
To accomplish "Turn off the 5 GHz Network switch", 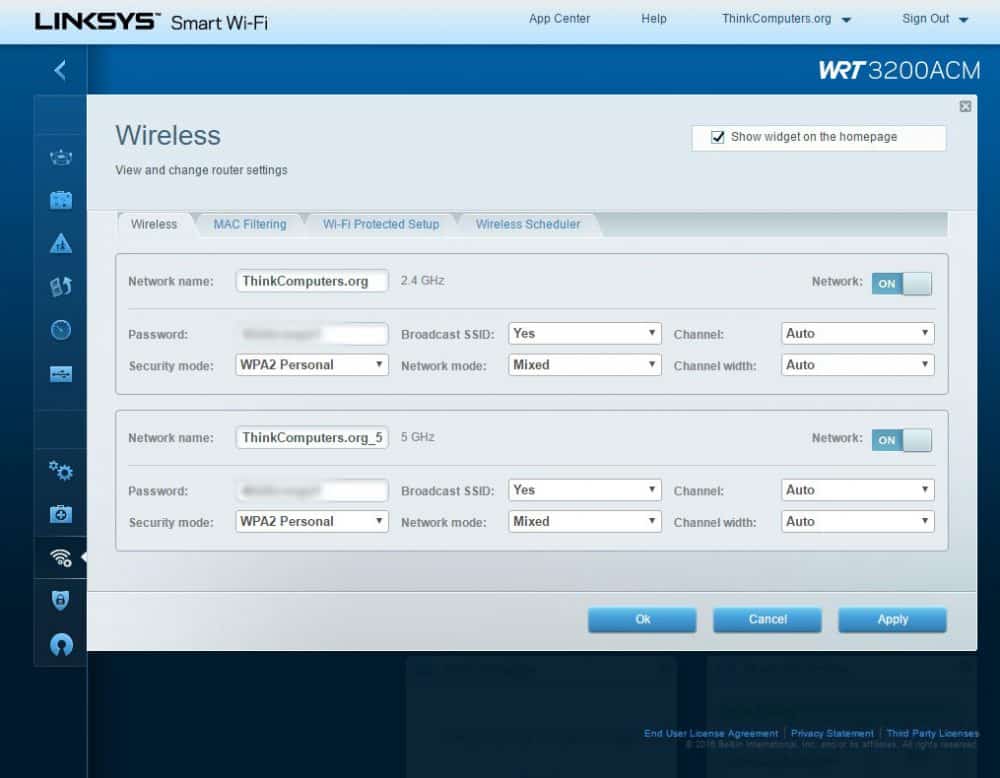I will coord(902,440).
